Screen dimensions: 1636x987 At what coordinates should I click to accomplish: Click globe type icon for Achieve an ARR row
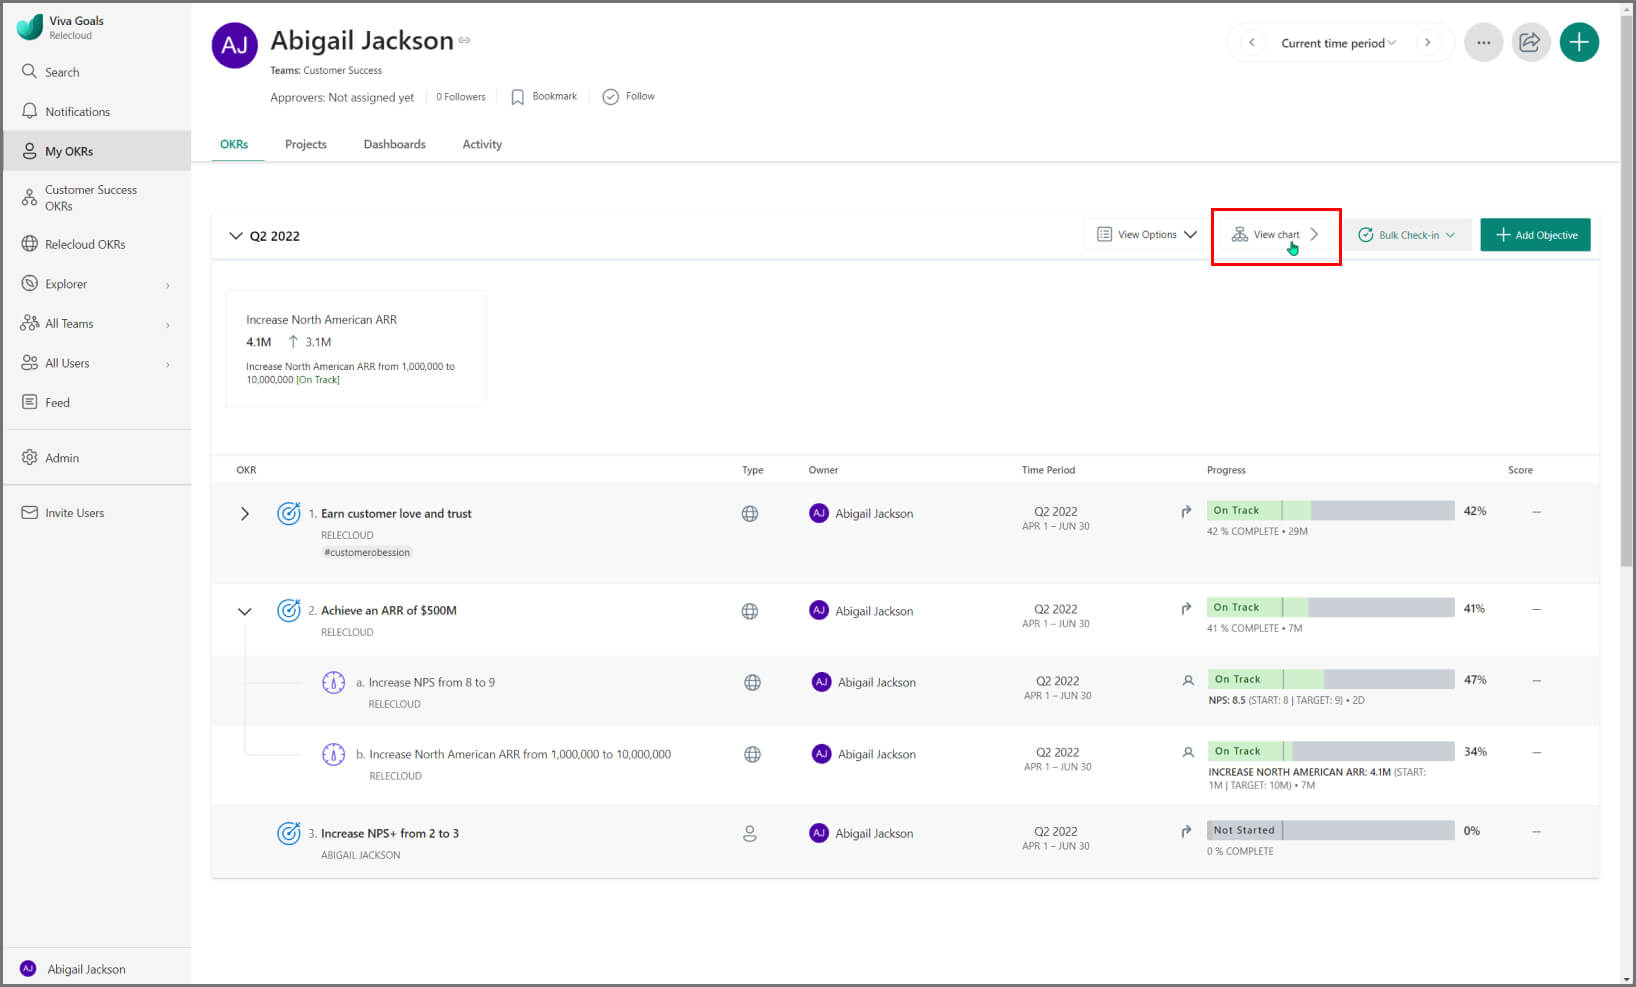[x=749, y=611]
